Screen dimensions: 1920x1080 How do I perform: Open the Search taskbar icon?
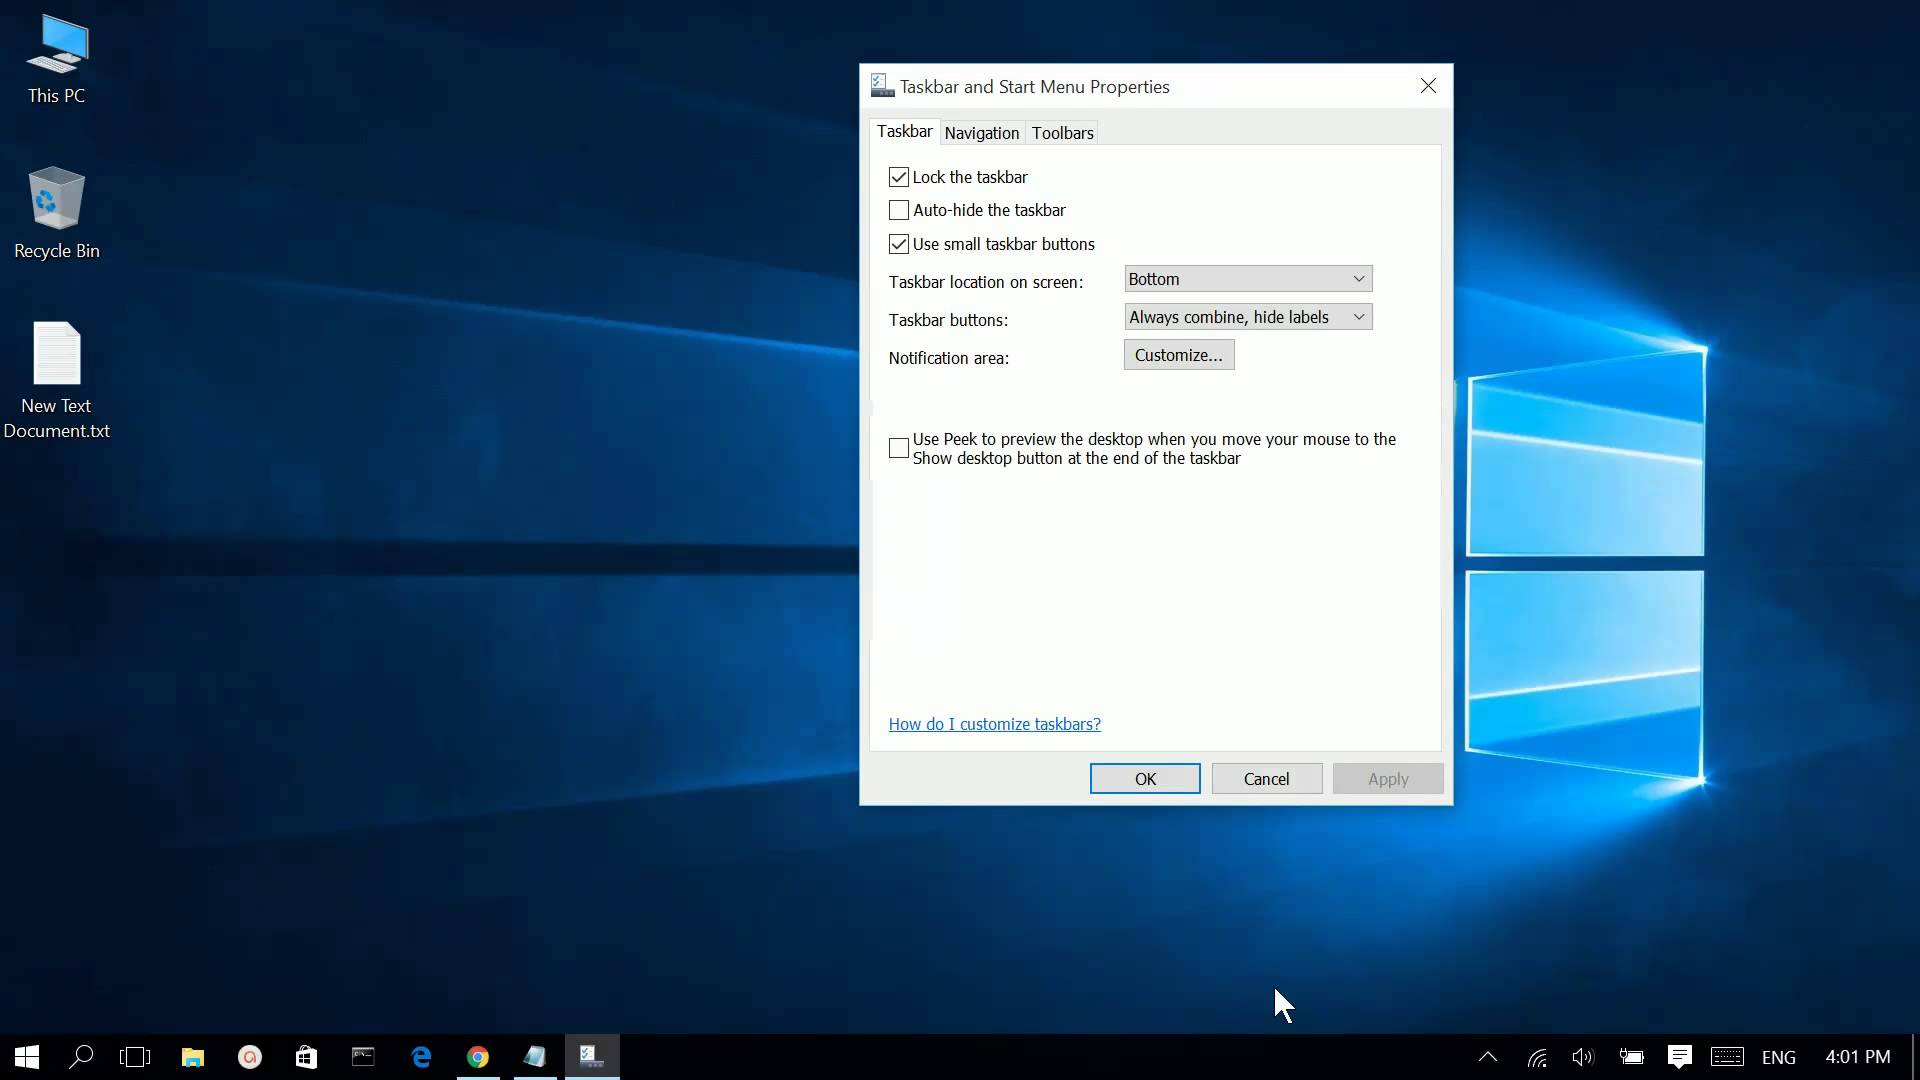point(80,1056)
